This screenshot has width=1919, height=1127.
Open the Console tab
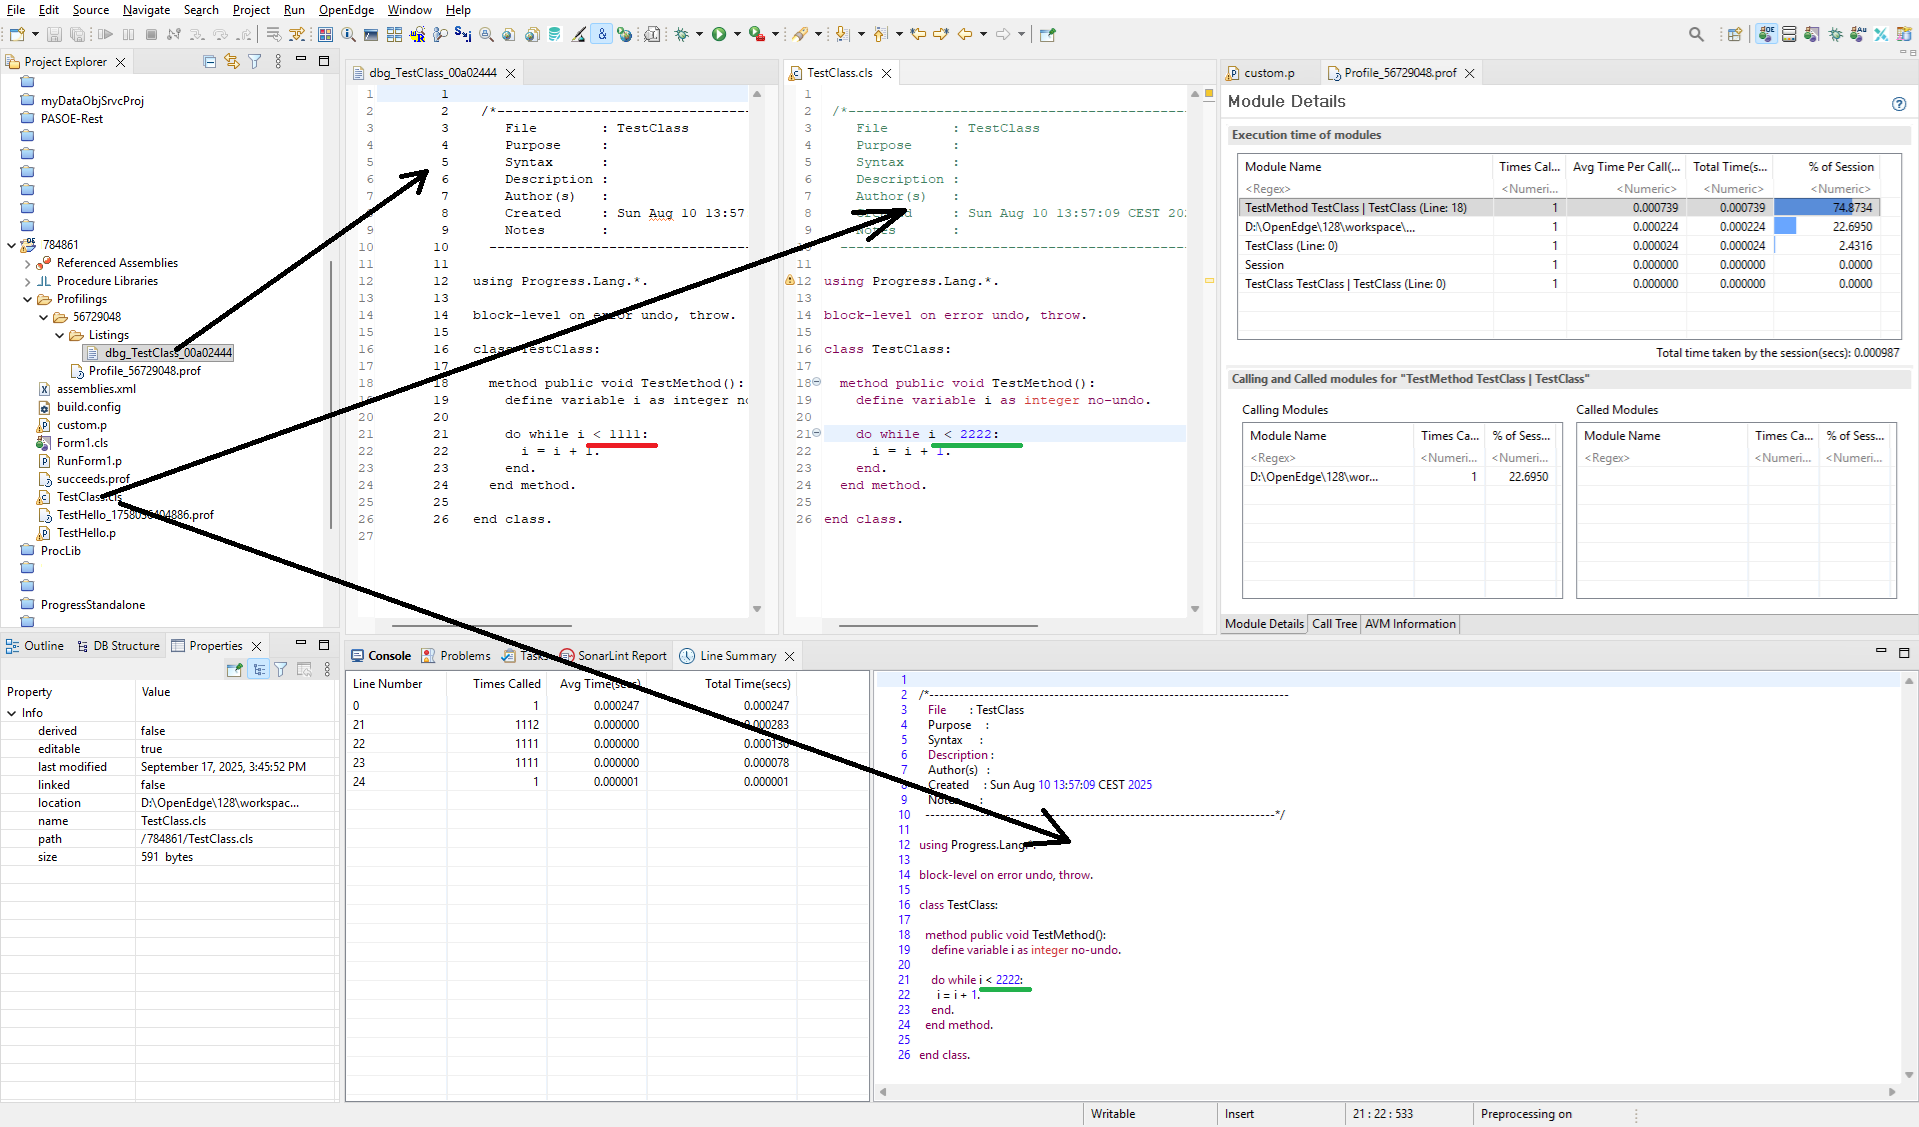(x=381, y=656)
